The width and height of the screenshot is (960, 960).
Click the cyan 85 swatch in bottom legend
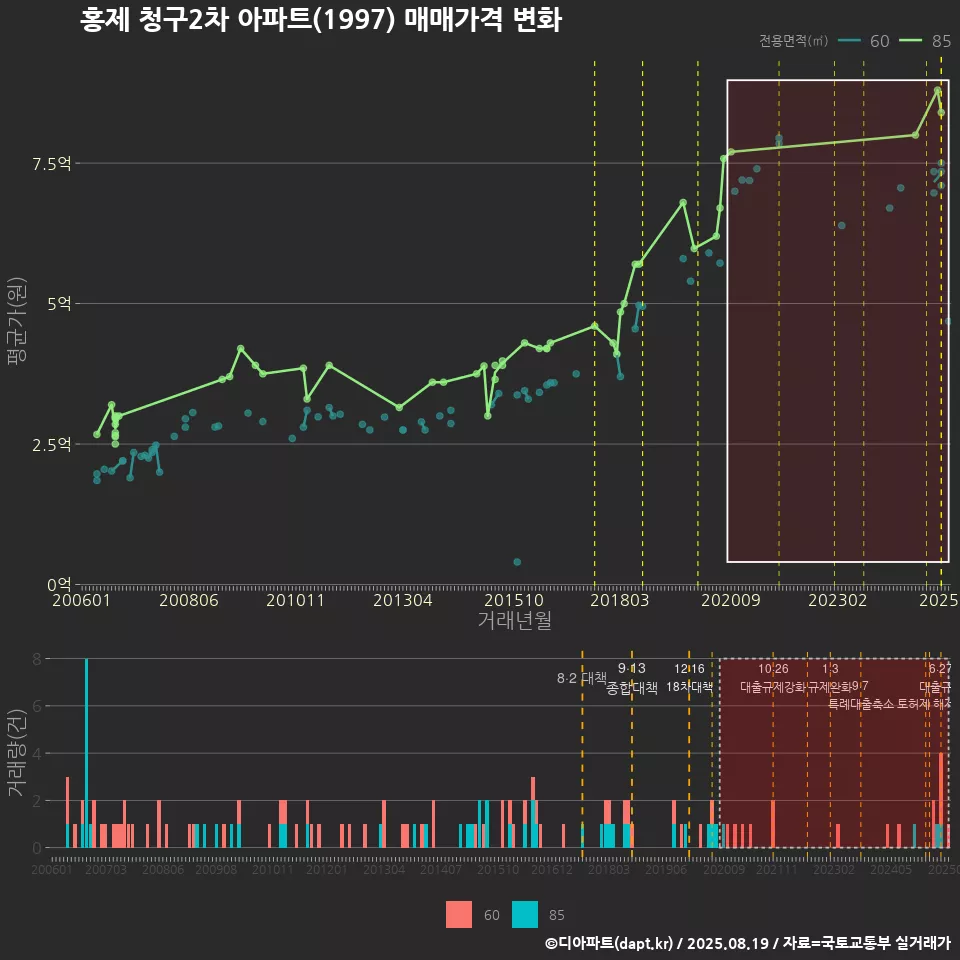(x=525, y=915)
